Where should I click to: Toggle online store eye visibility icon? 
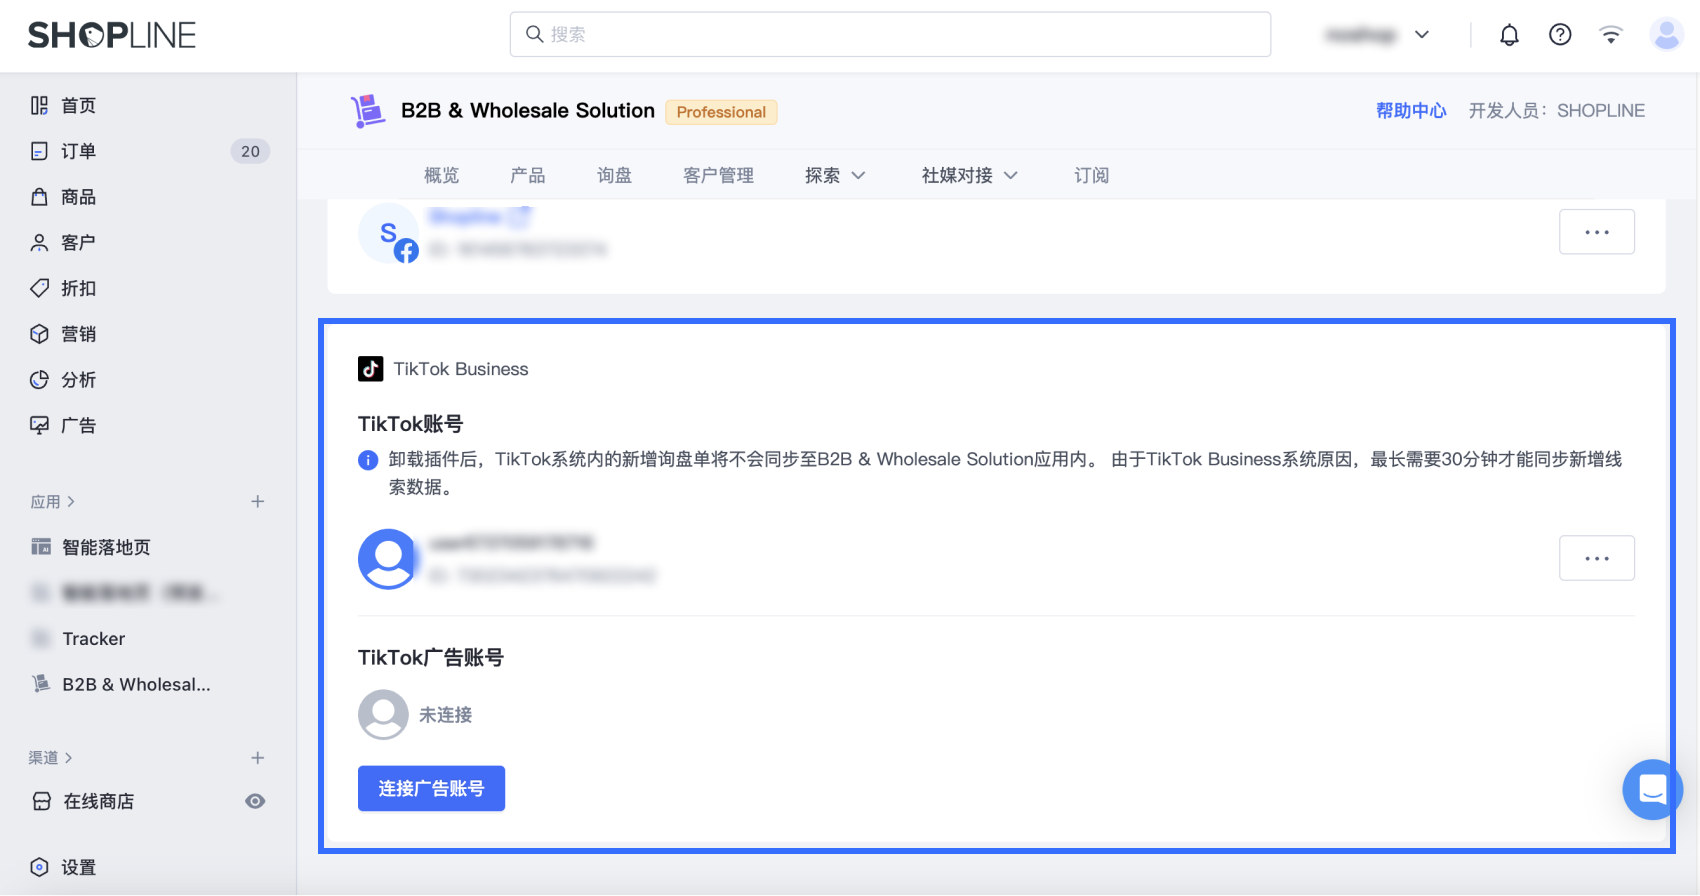click(255, 801)
